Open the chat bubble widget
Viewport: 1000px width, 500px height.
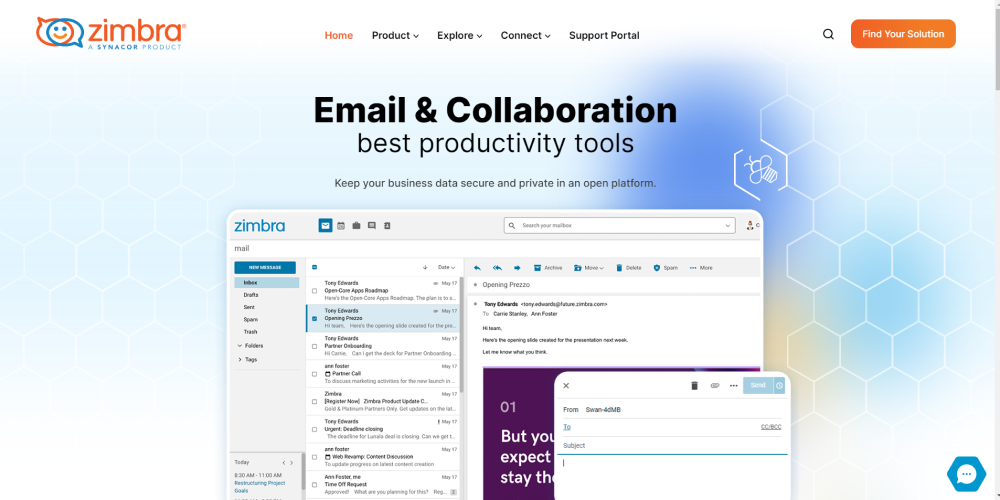coord(966,474)
